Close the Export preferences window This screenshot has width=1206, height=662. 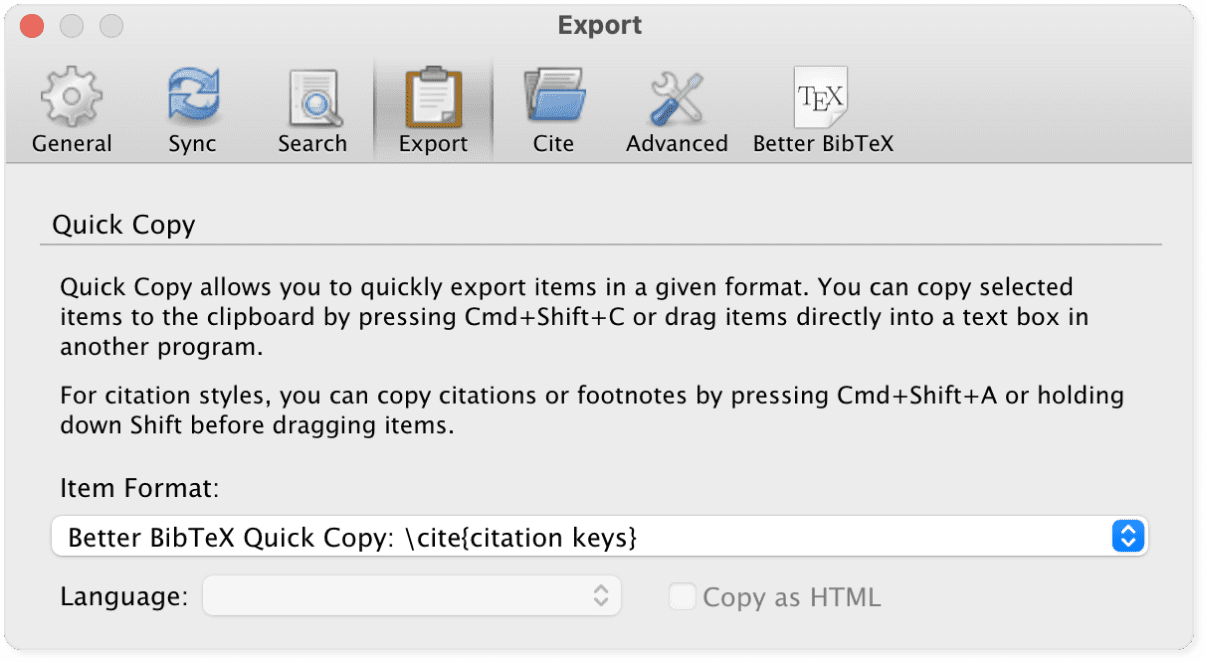coord(31,24)
